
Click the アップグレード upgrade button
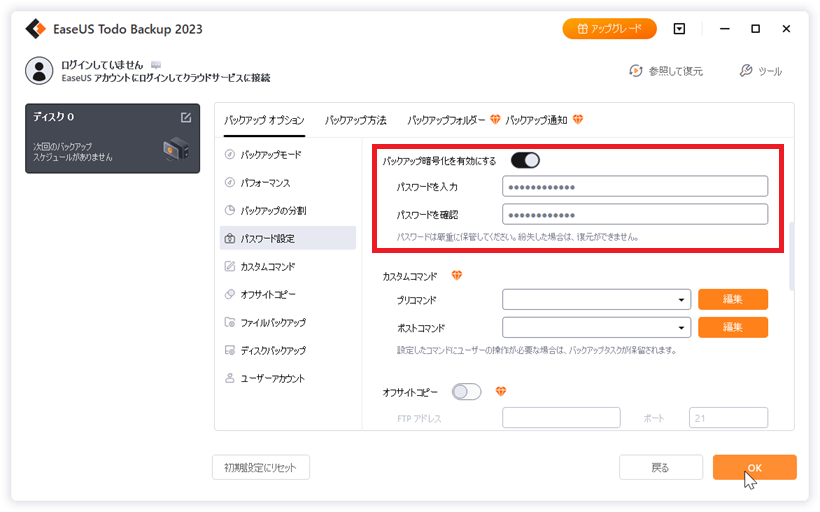pyautogui.click(x=609, y=29)
